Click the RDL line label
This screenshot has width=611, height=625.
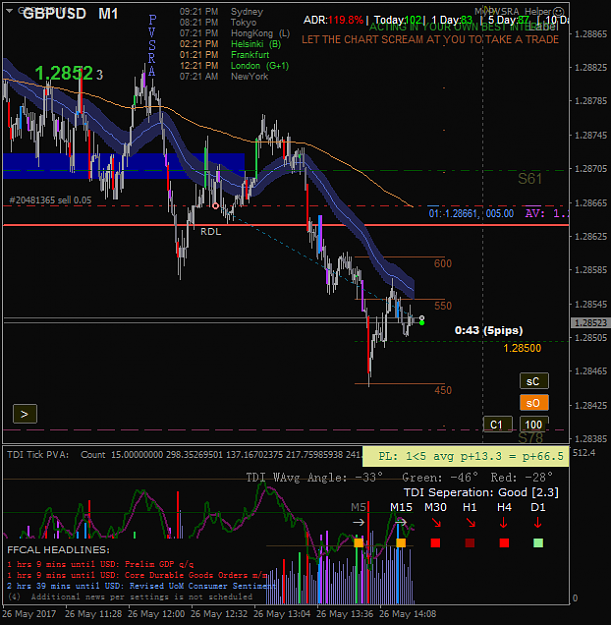210,232
